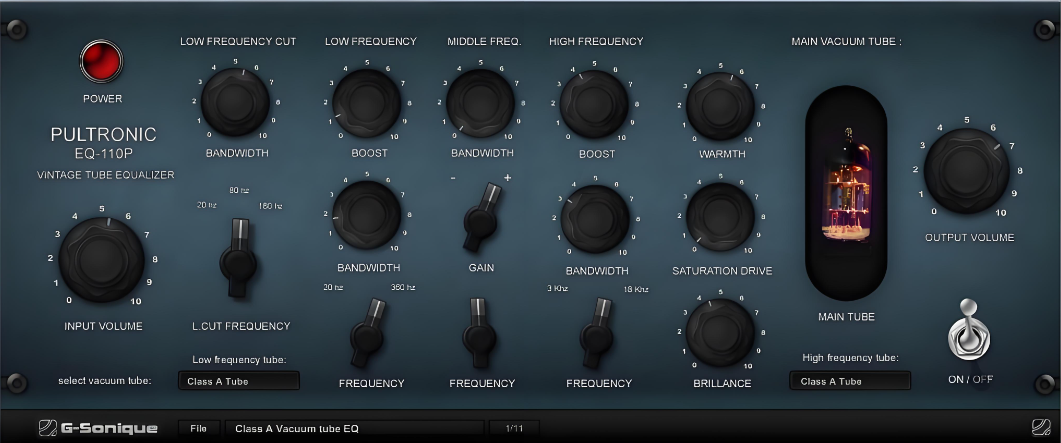Image resolution: width=1061 pixels, height=443 pixels.
Task: Click the Saturation Drive knob
Action: 720,217
